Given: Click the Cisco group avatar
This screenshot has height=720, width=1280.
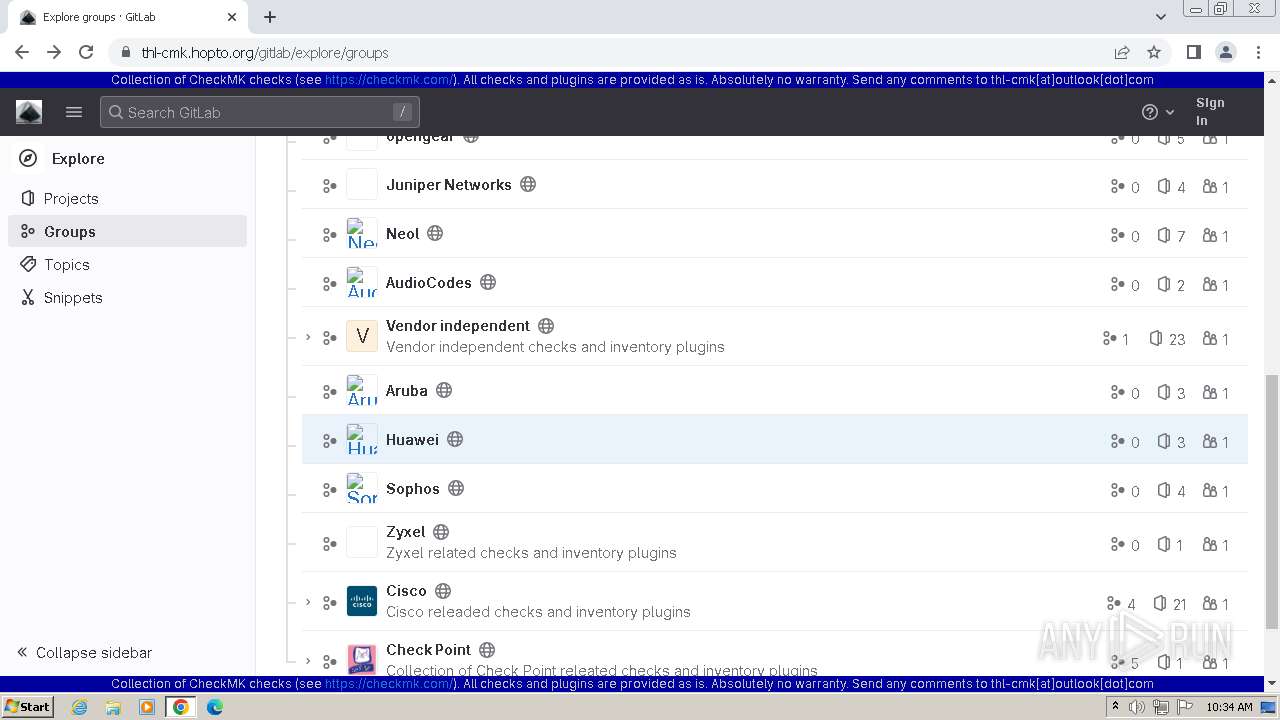Looking at the screenshot, I should [x=362, y=601].
